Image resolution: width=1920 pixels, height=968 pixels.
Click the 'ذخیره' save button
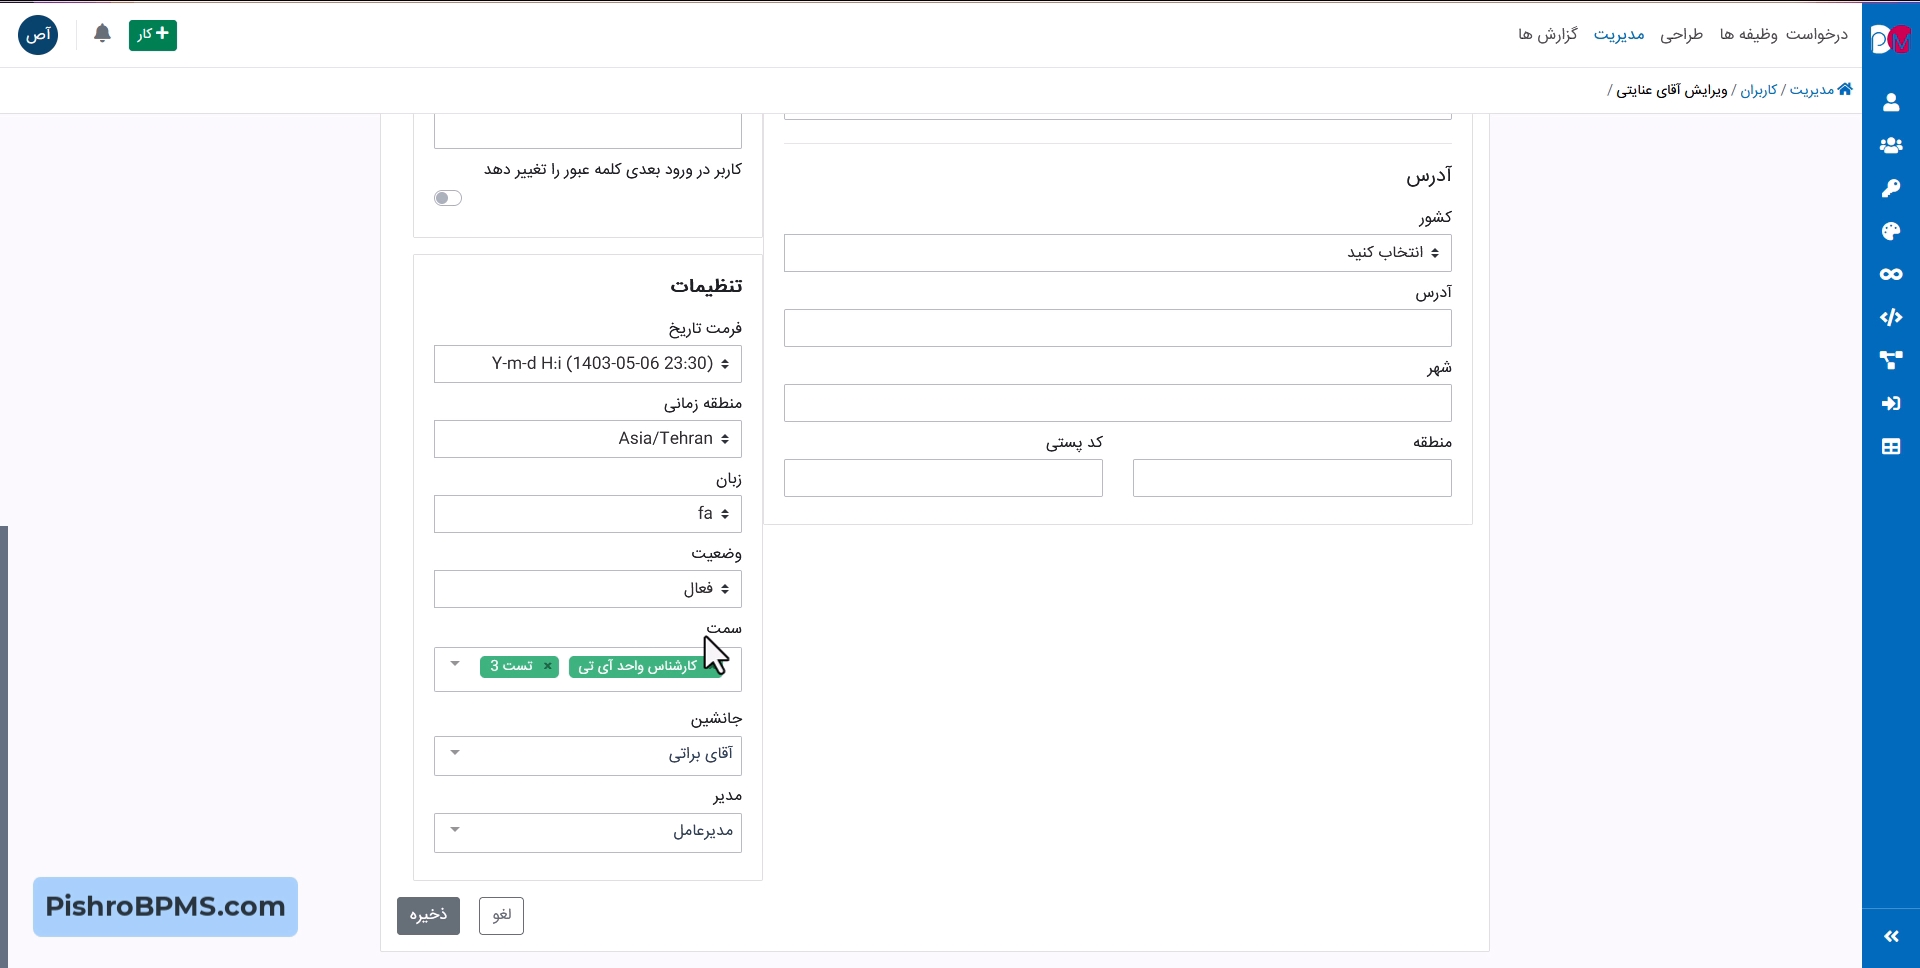[428, 915]
